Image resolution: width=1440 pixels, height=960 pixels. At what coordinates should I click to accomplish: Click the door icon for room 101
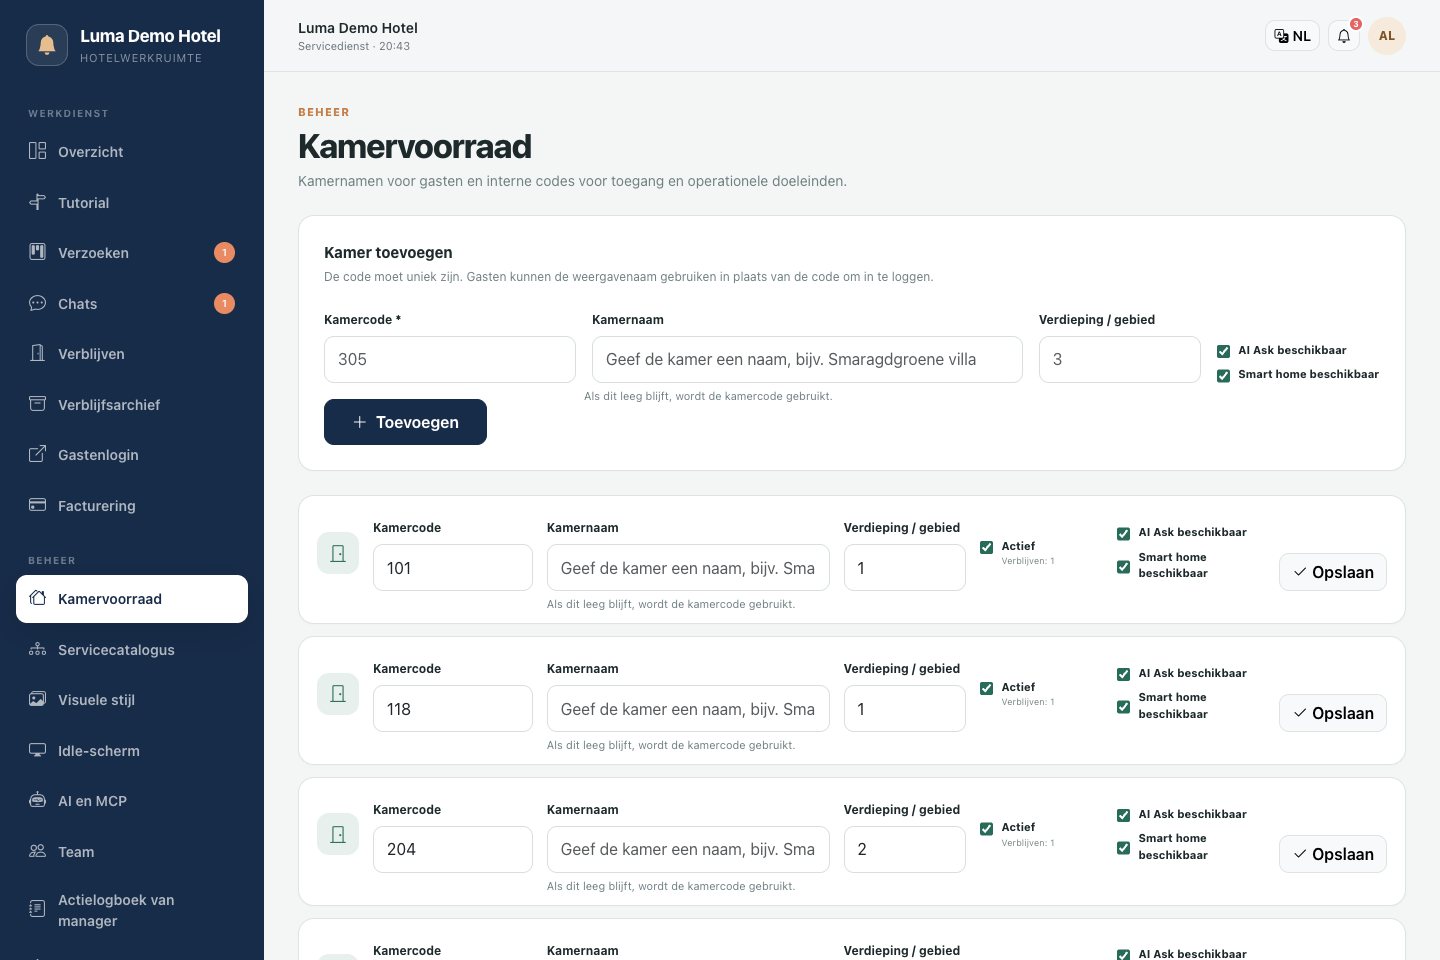point(338,553)
